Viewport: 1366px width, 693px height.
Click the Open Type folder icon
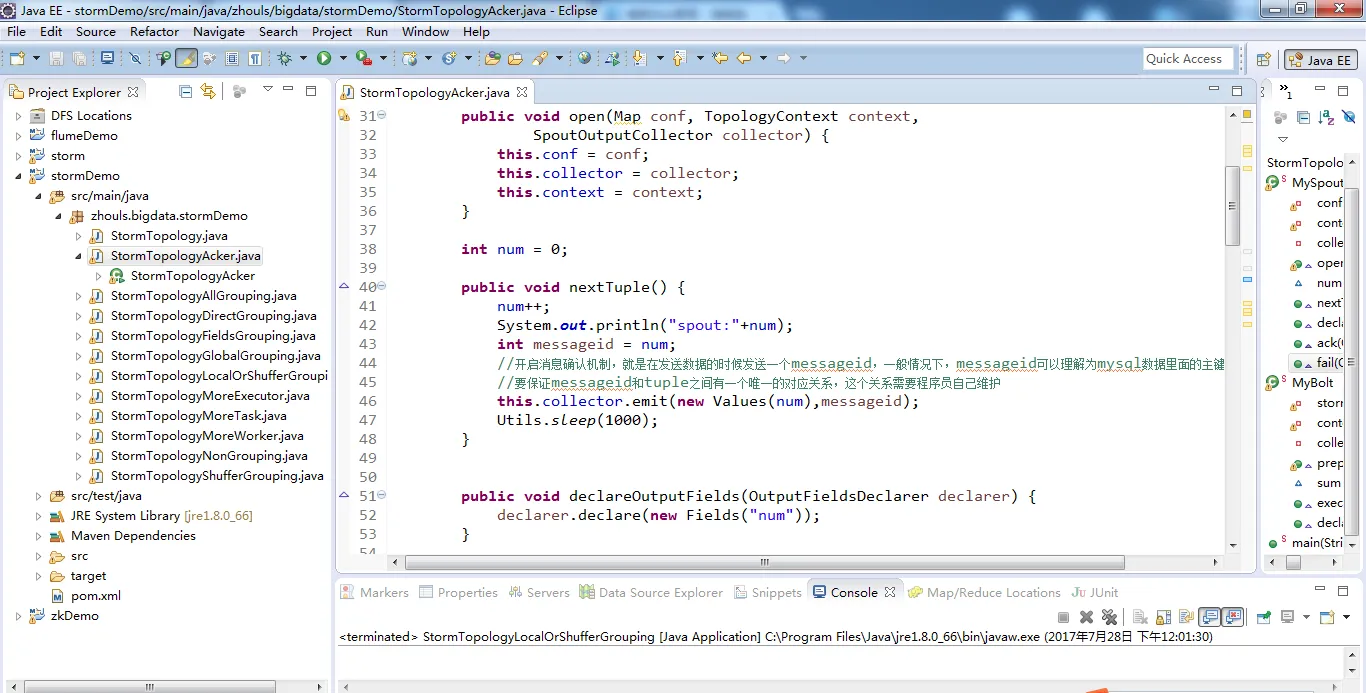(493, 59)
